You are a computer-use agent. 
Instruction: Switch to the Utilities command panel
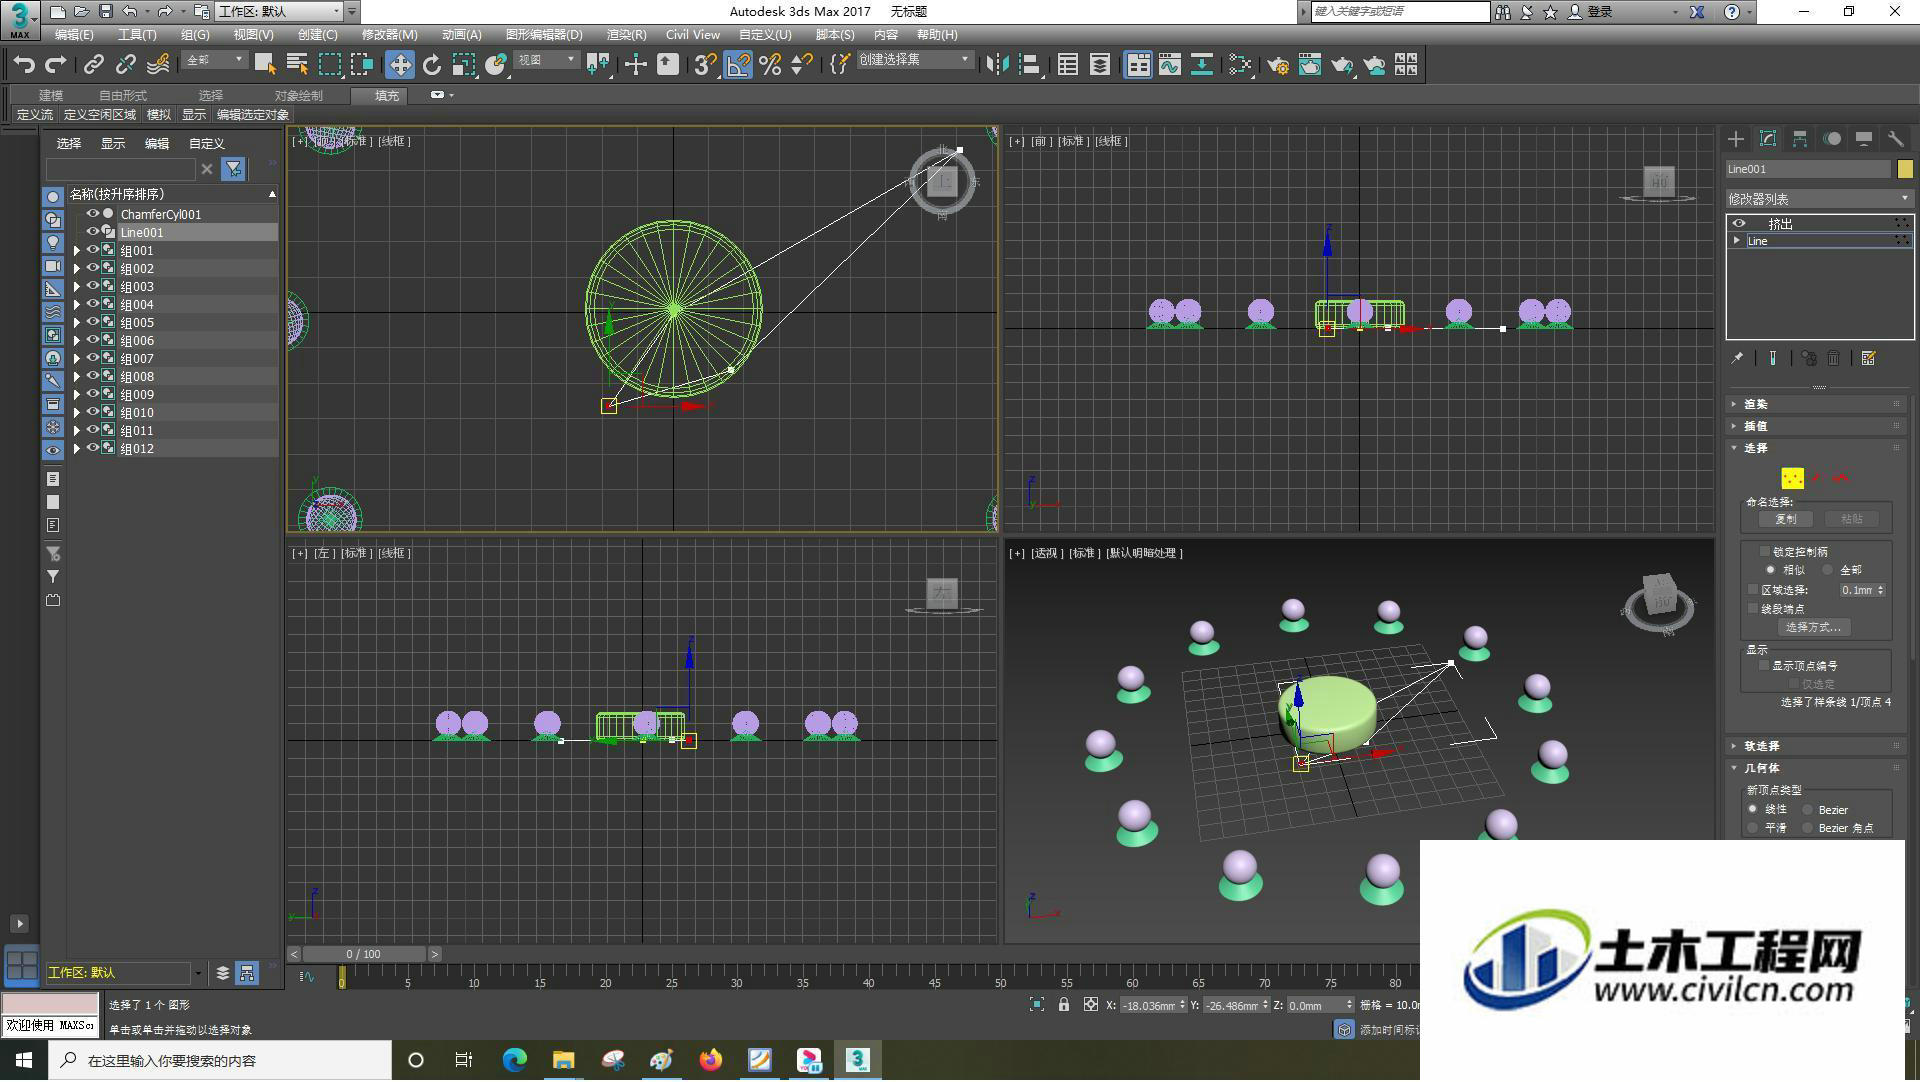point(1896,140)
